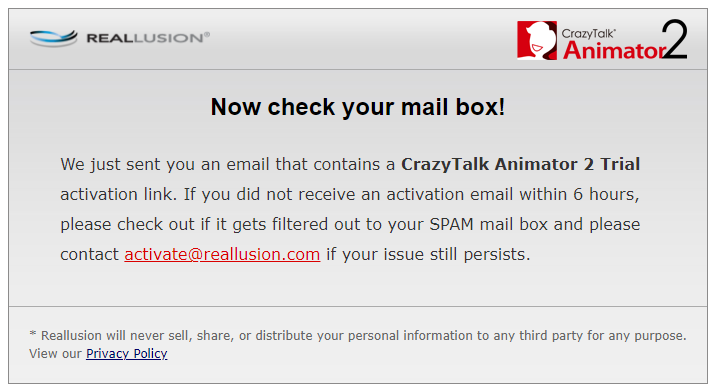Click the bold 'CrazyTalk Animator 2 Trial' text

pyautogui.click(x=520, y=164)
